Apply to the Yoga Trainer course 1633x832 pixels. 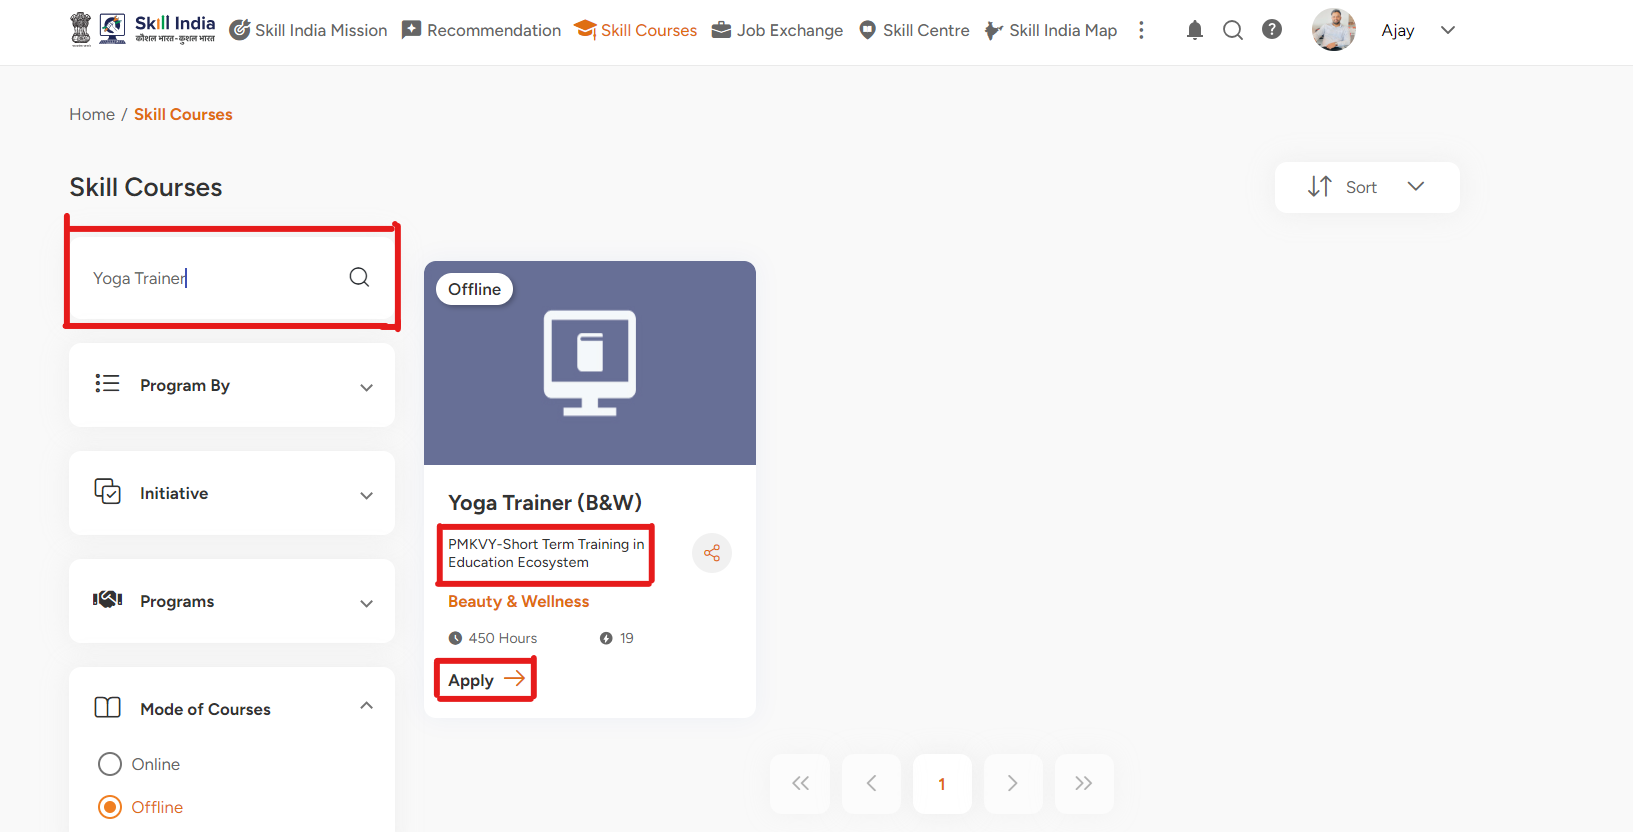click(486, 680)
